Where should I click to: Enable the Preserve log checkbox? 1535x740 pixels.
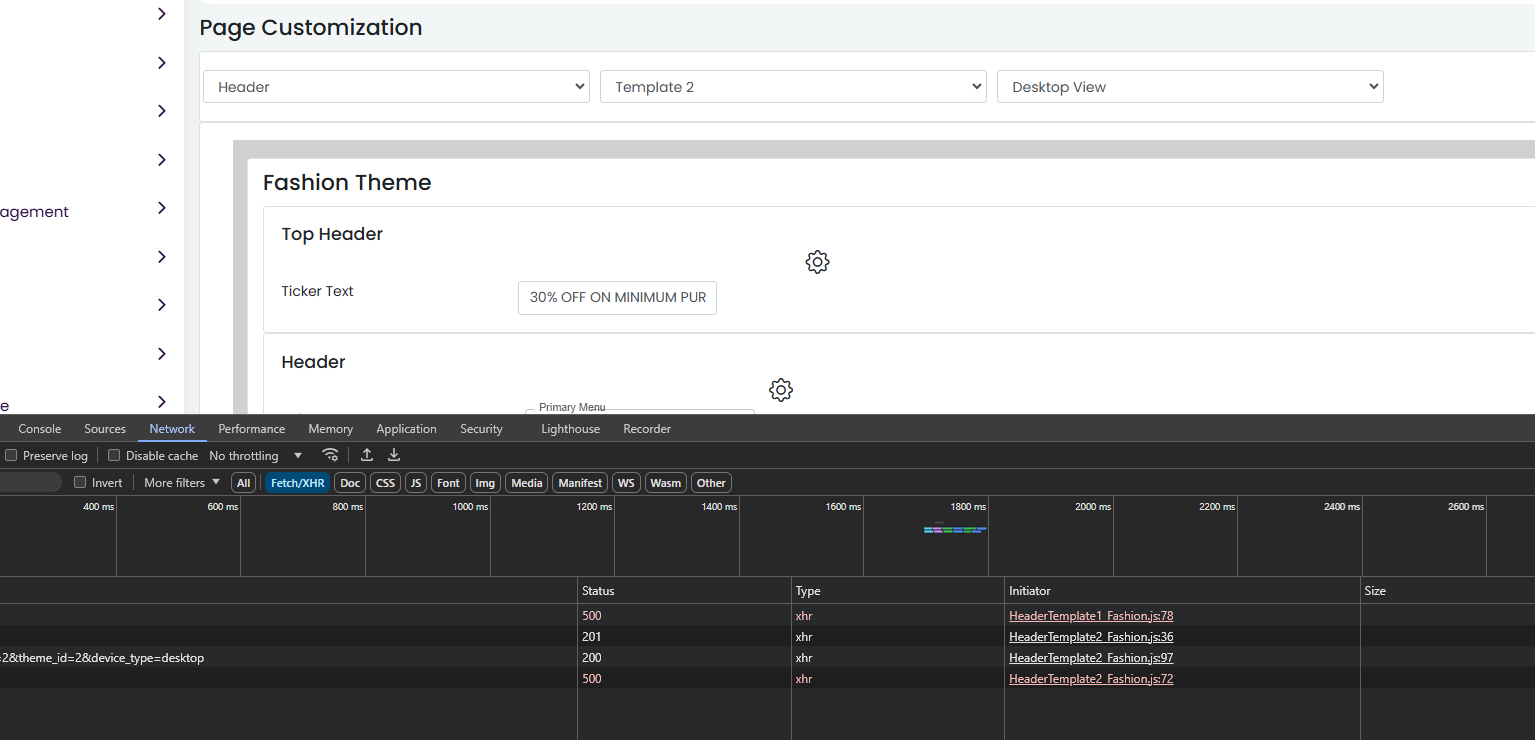pyautogui.click(x=11, y=456)
